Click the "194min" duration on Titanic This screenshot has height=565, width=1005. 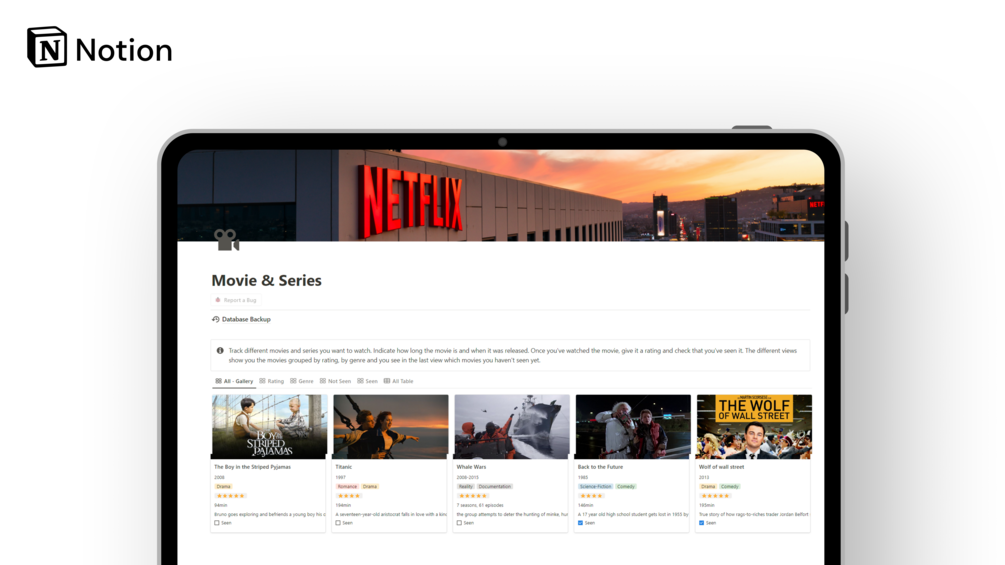(343, 505)
